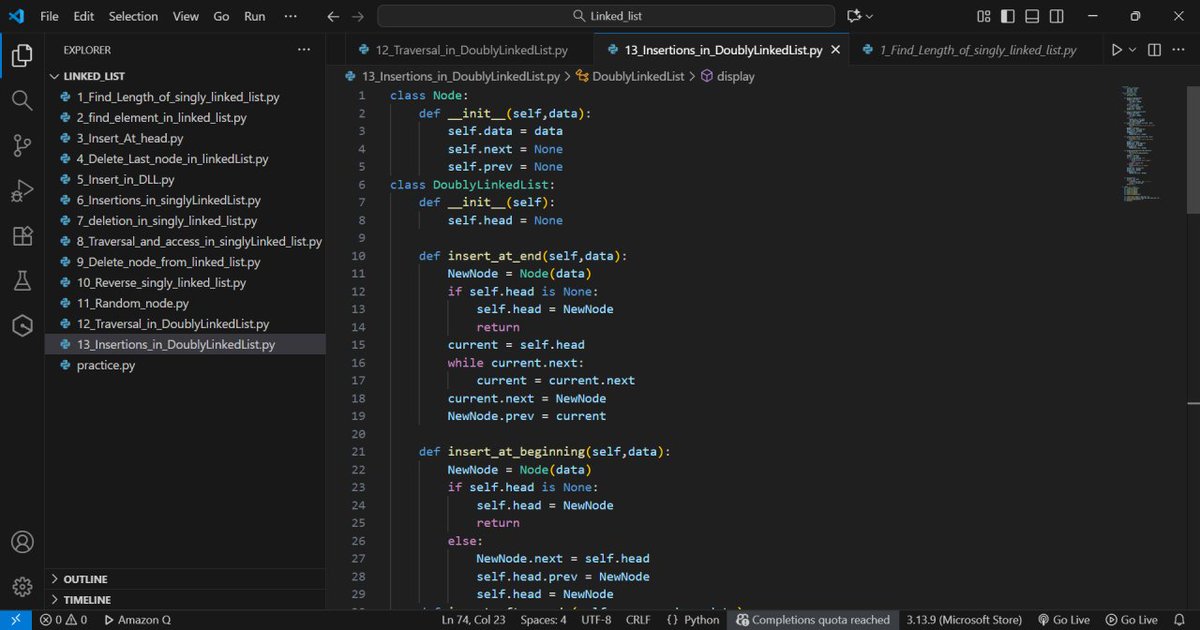Image resolution: width=1200 pixels, height=630 pixels.
Task: Open the Explorer view in the activity bar
Action: 22,55
